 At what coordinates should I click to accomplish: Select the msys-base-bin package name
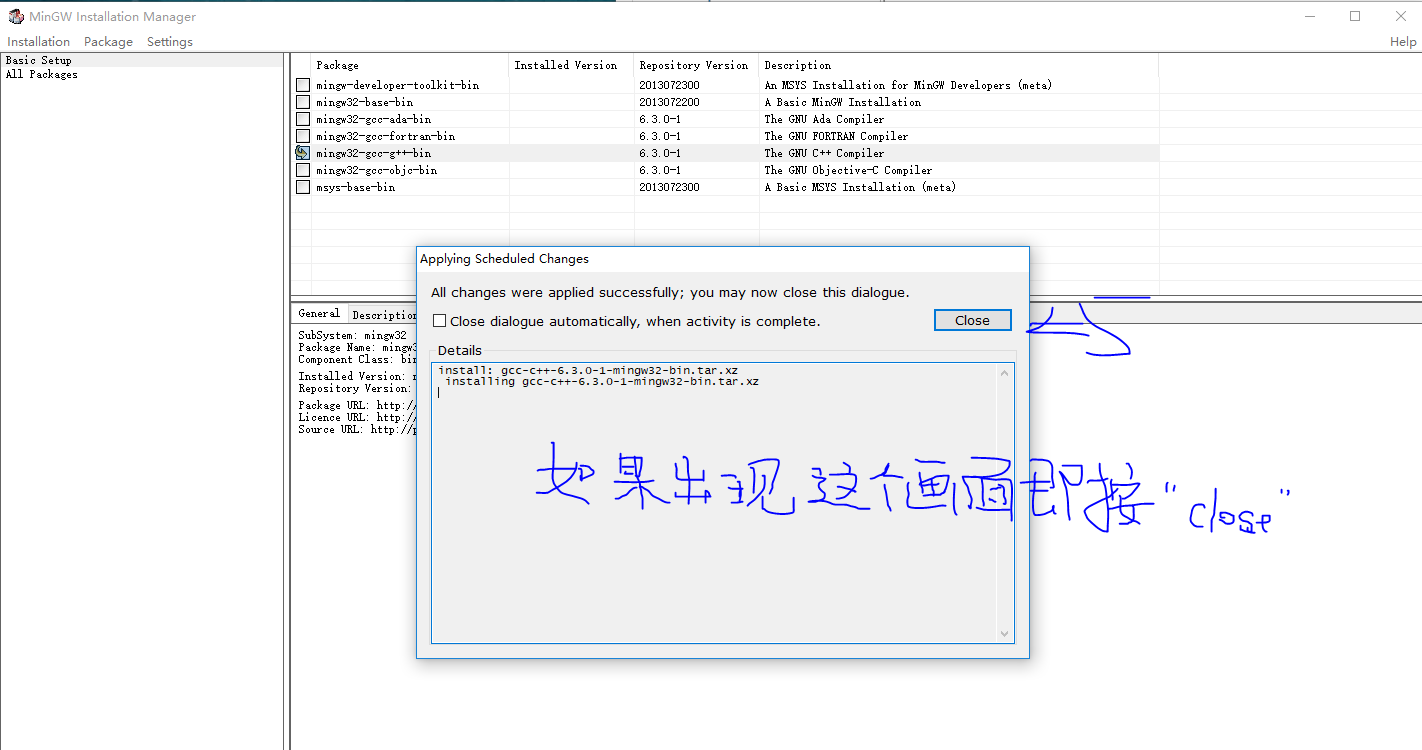coord(355,187)
